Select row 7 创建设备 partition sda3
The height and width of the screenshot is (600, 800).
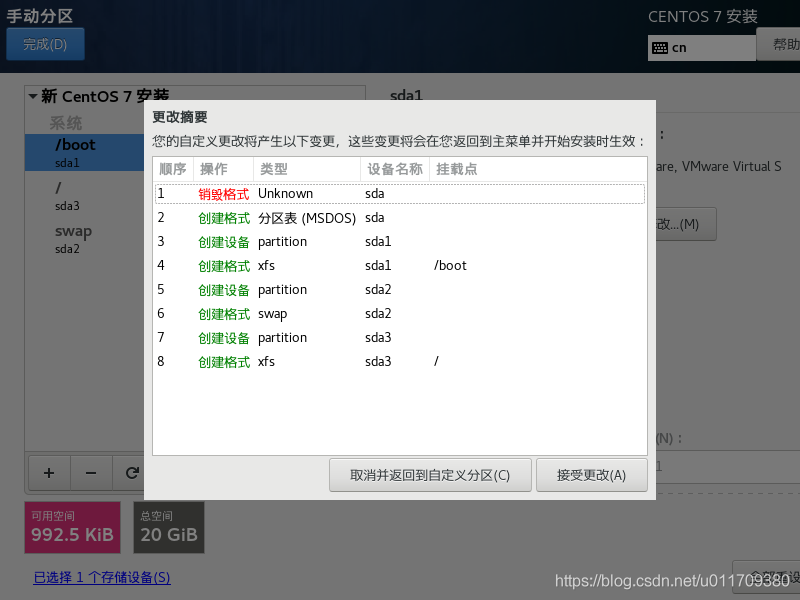pyautogui.click(x=400, y=338)
